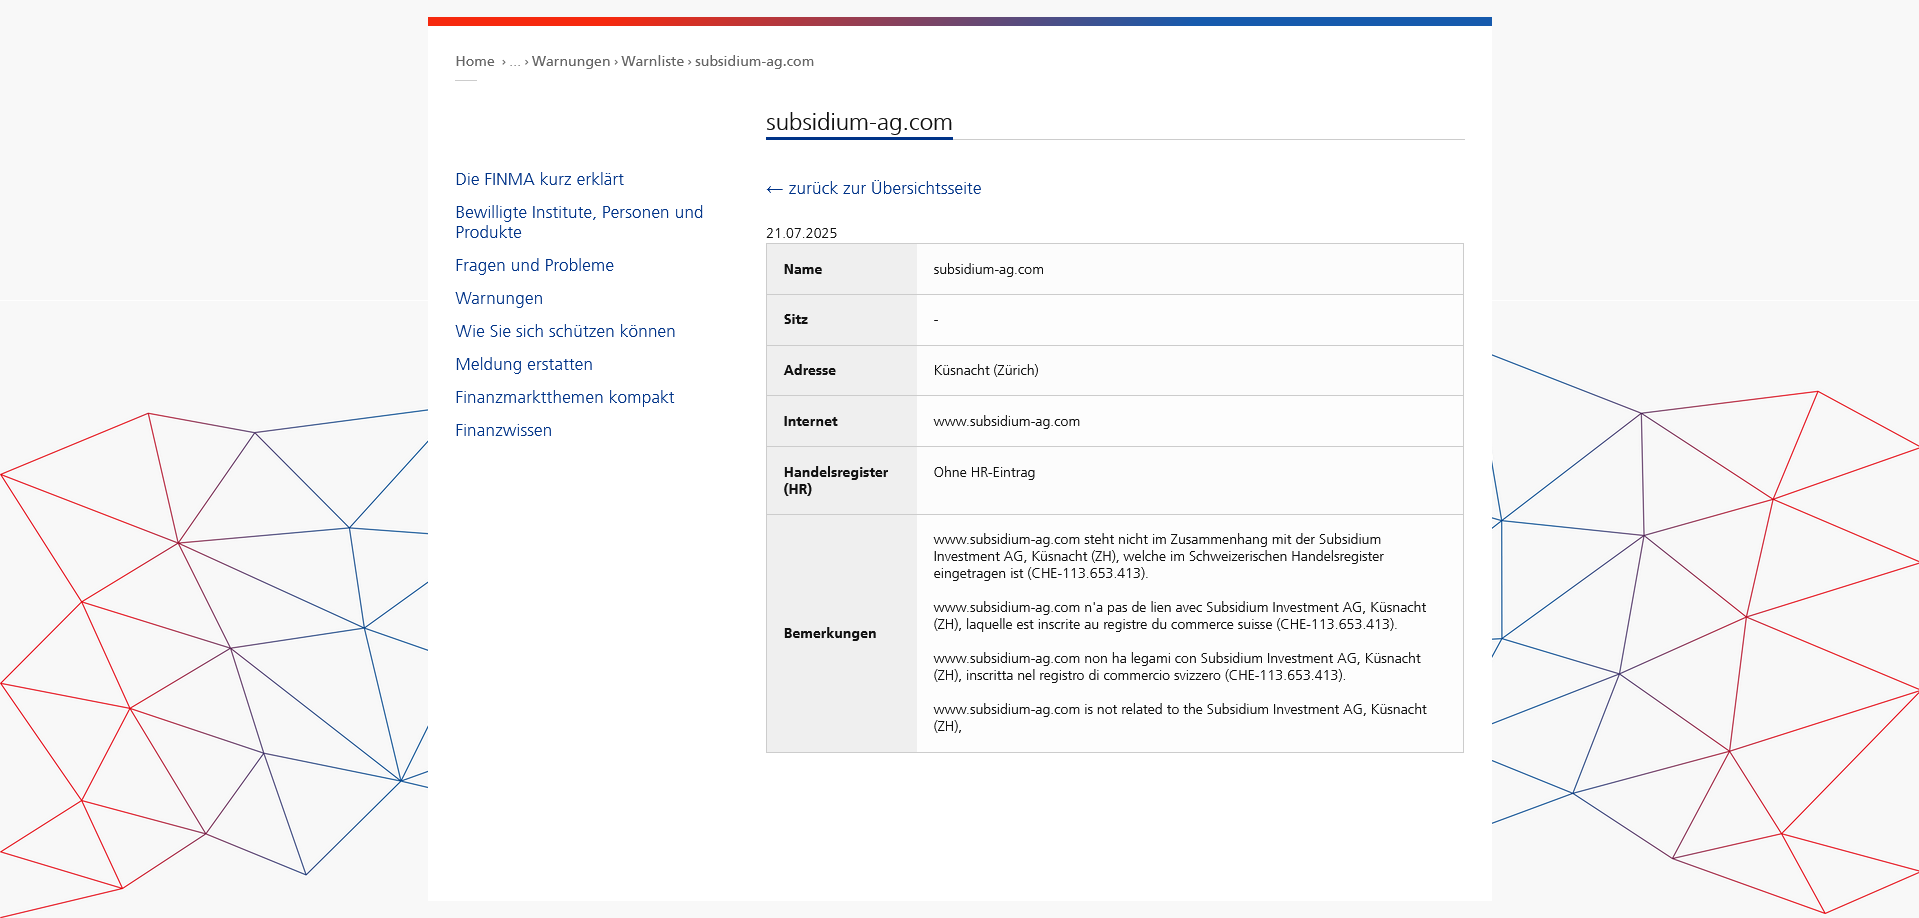1919x918 pixels.
Task: Open 'Finanzwissen' in the sidebar
Action: [x=504, y=430]
